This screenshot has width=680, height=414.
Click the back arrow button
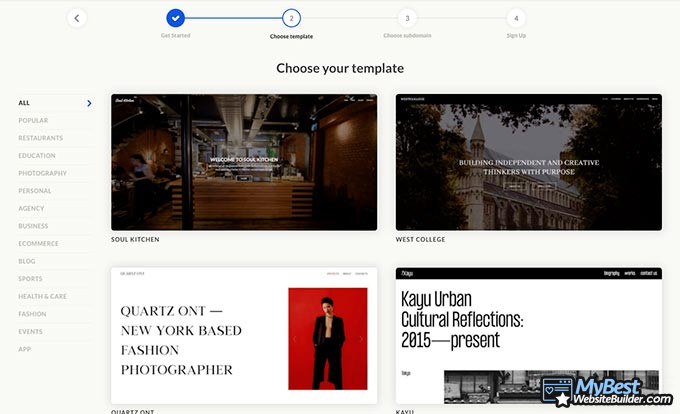point(77,18)
